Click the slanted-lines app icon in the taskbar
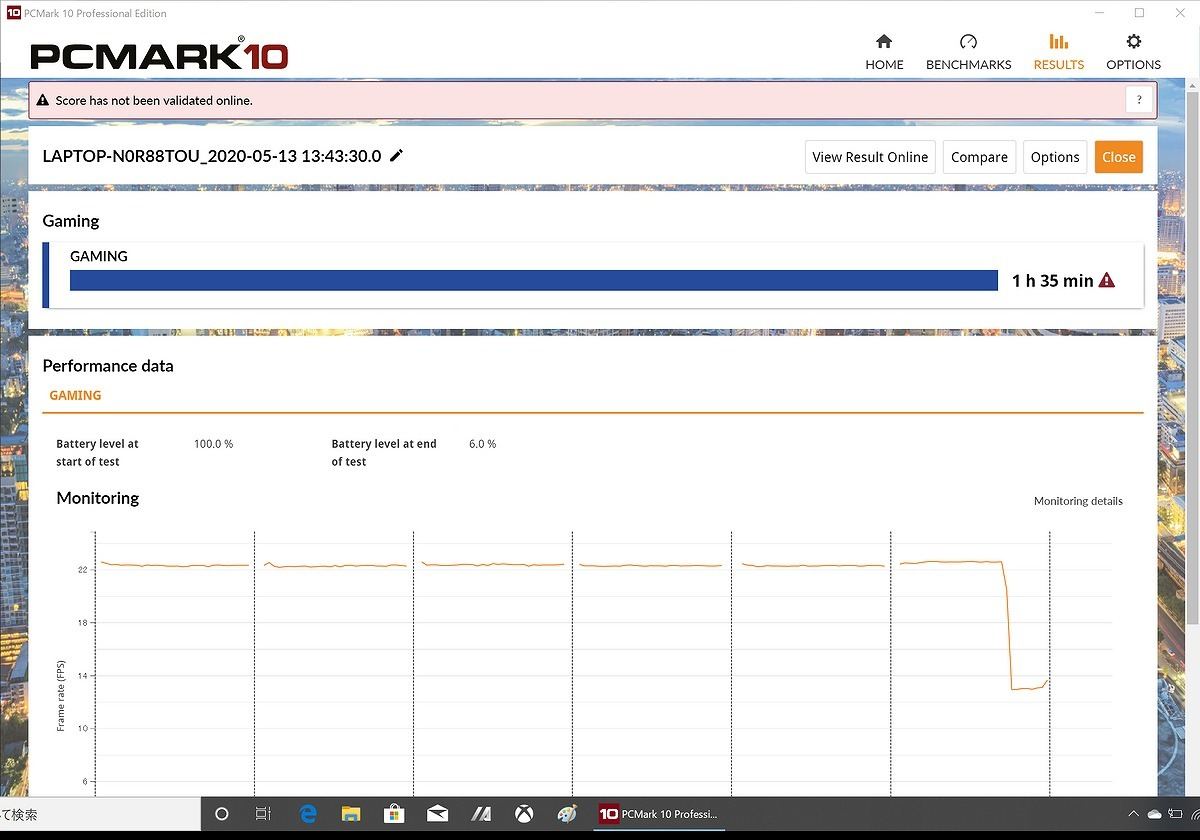This screenshot has width=1200, height=840. (480, 814)
